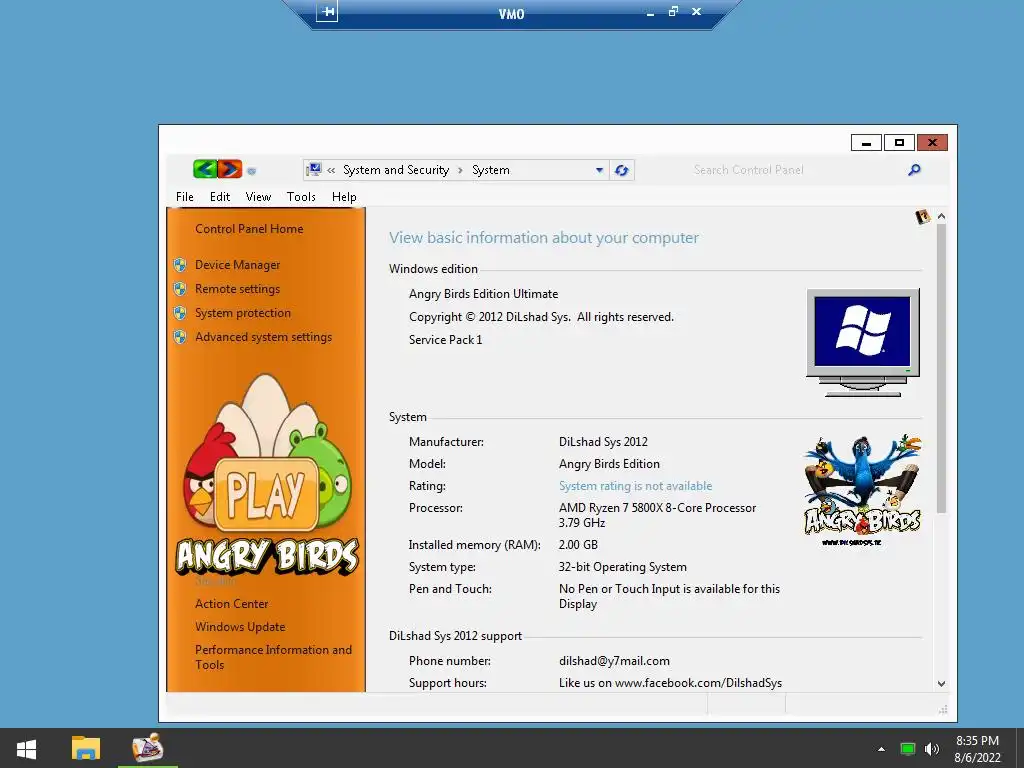Image resolution: width=1024 pixels, height=768 pixels.
Task: Click window resize grip in status bar
Action: coord(942,709)
